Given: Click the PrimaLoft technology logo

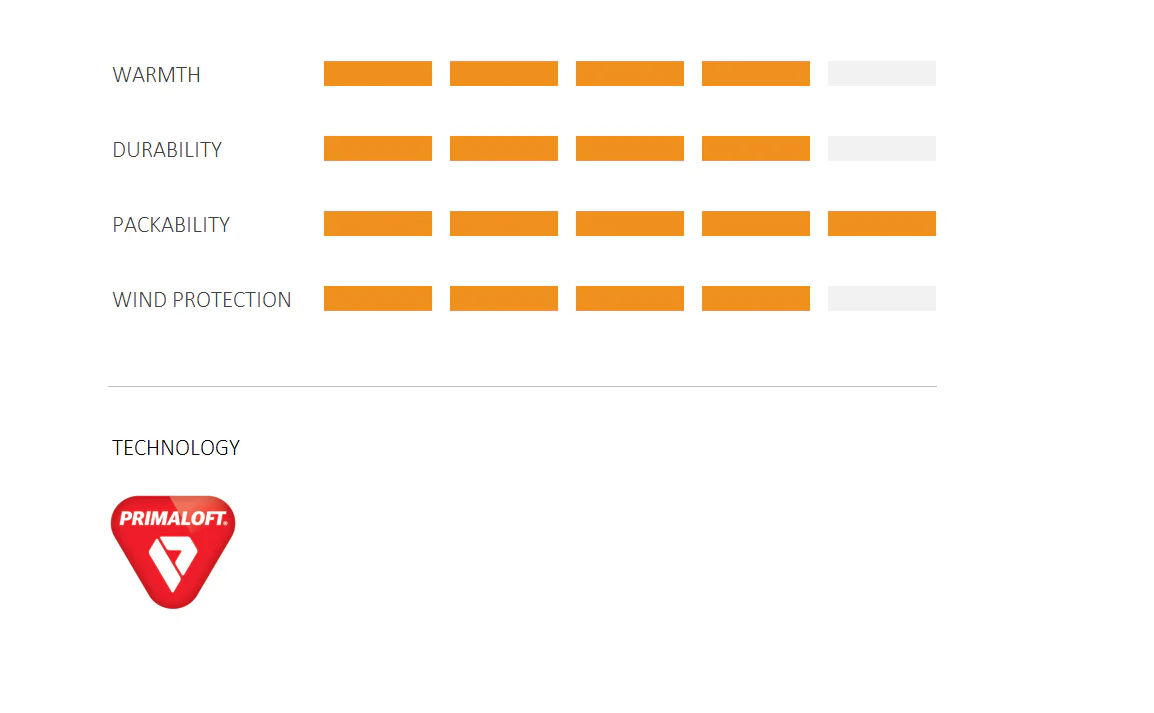Looking at the screenshot, I should [x=173, y=552].
